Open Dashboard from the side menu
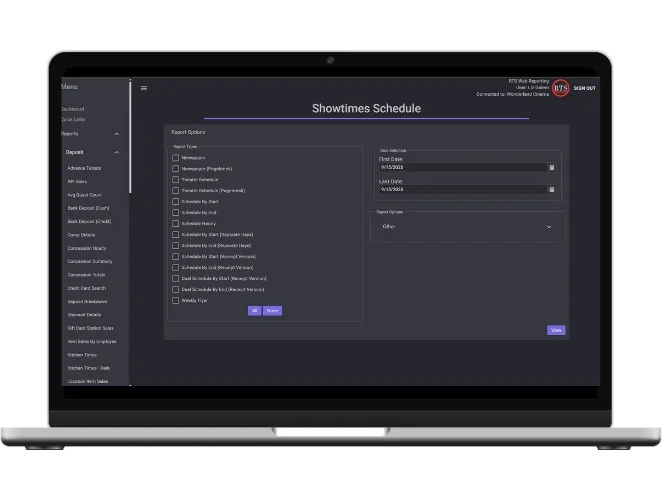662x500 pixels. click(x=73, y=109)
